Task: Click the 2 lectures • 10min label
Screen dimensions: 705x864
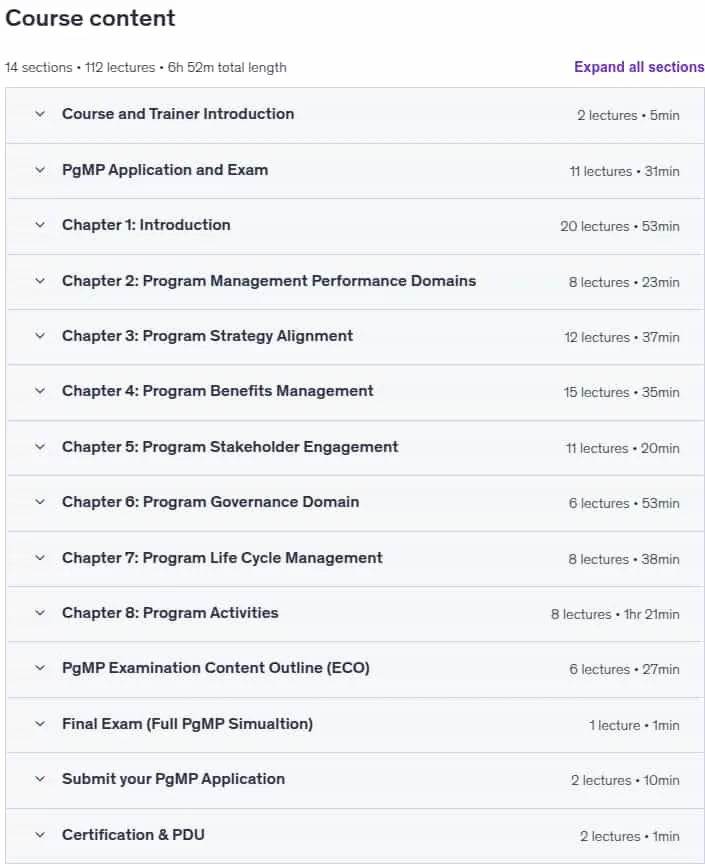Action: tap(625, 781)
